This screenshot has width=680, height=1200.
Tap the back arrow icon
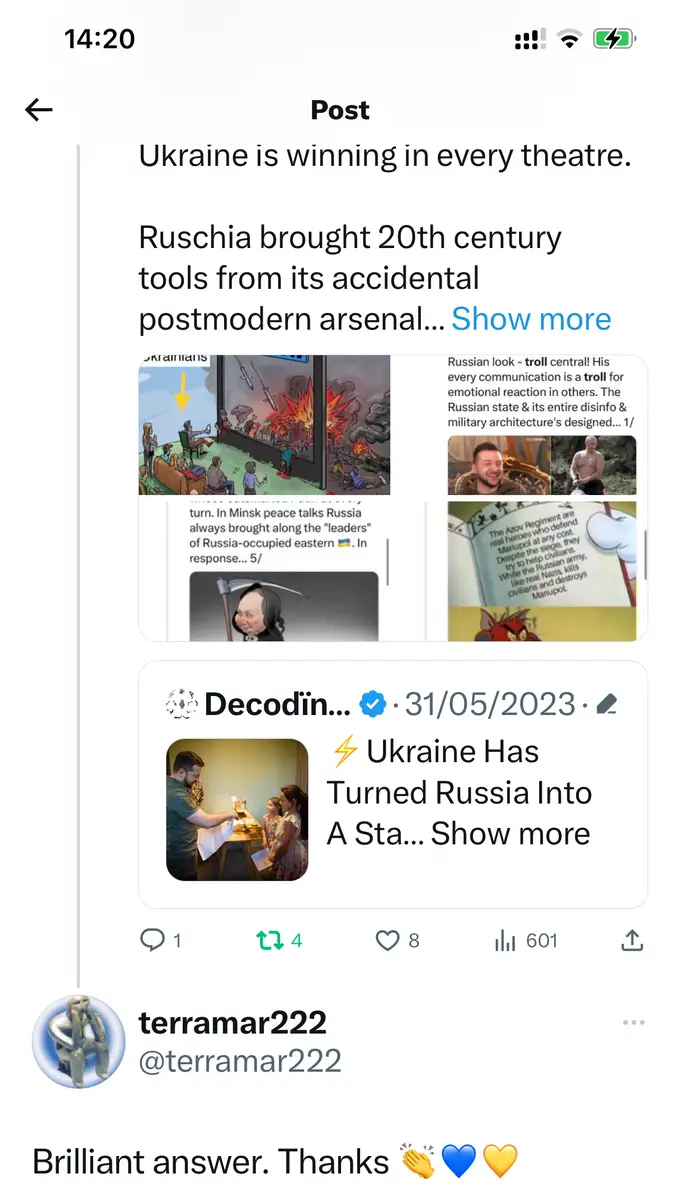[x=39, y=110]
